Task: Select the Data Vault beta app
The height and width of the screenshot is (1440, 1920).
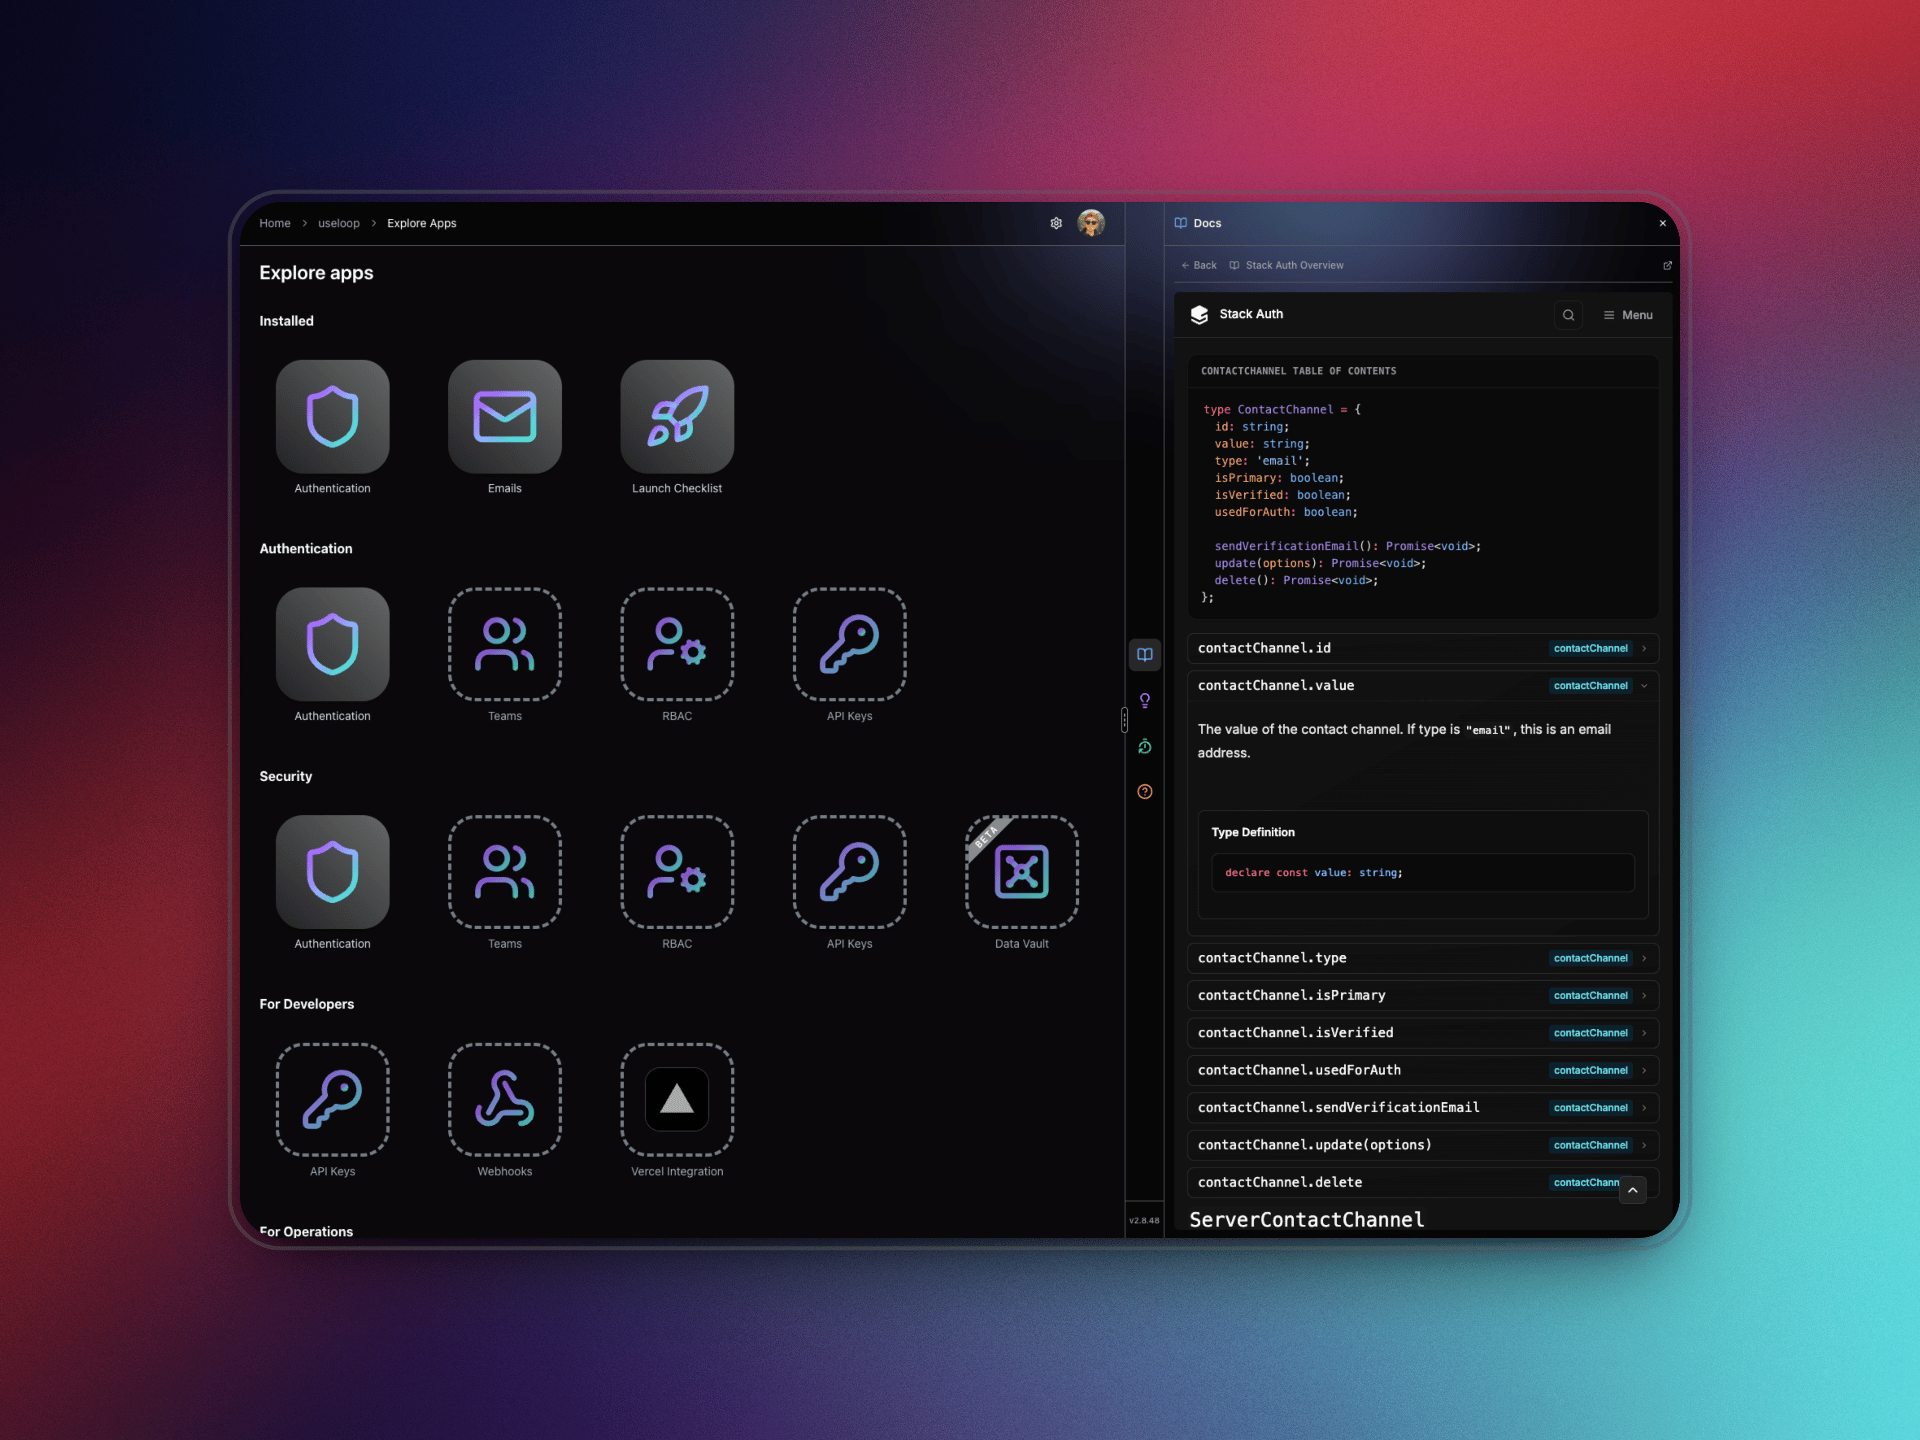Action: point(1021,872)
